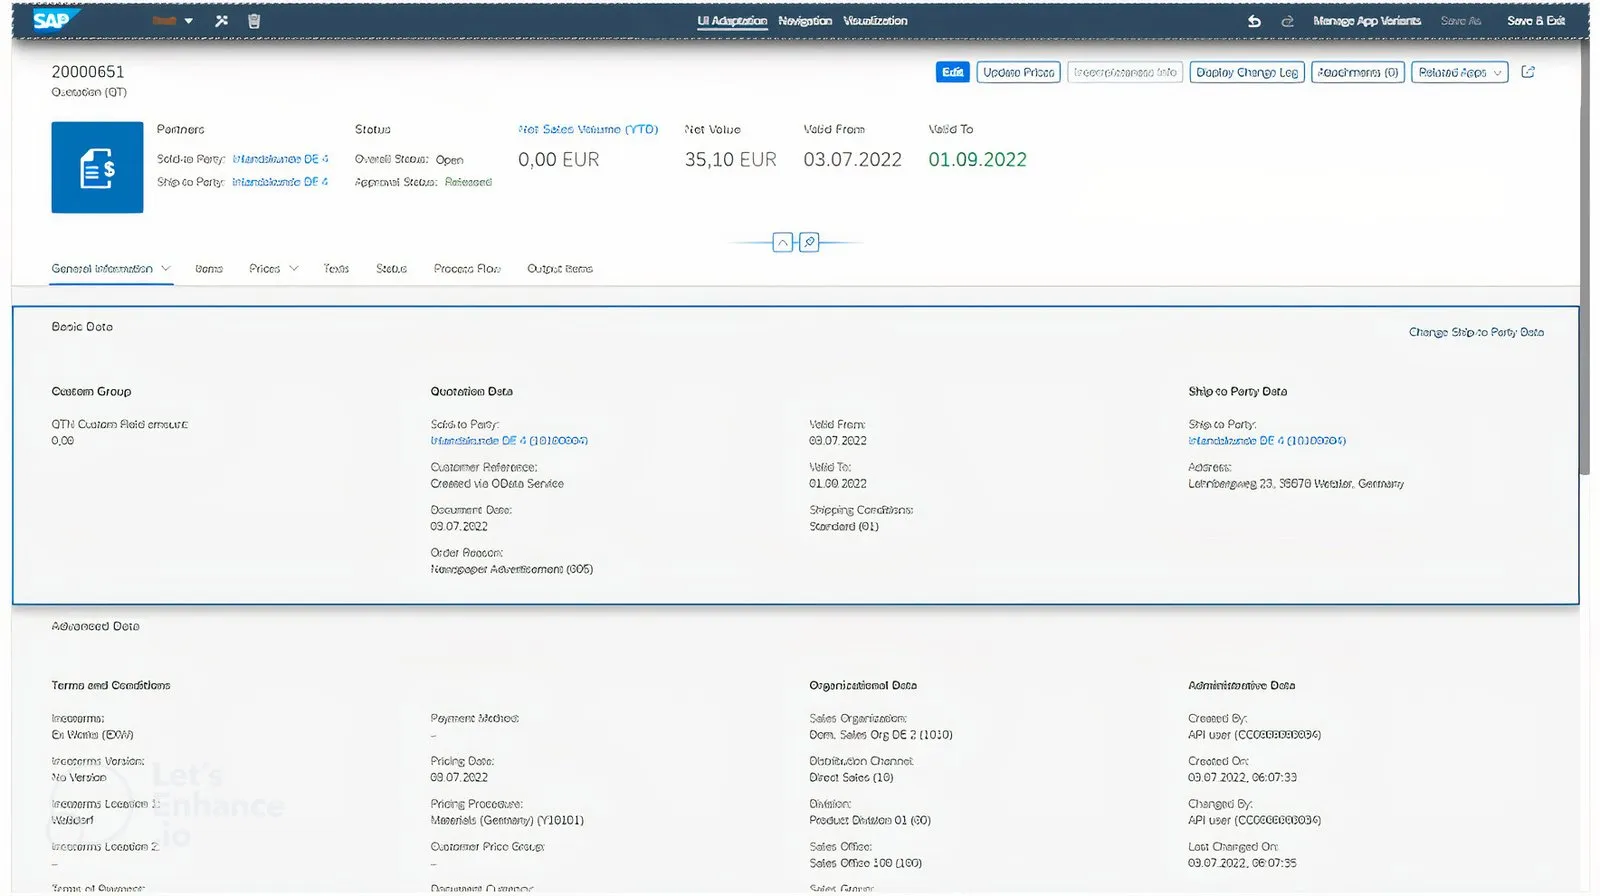The height and width of the screenshot is (896, 1600).
Task: Switch to Visualization mode
Action: tap(875, 21)
